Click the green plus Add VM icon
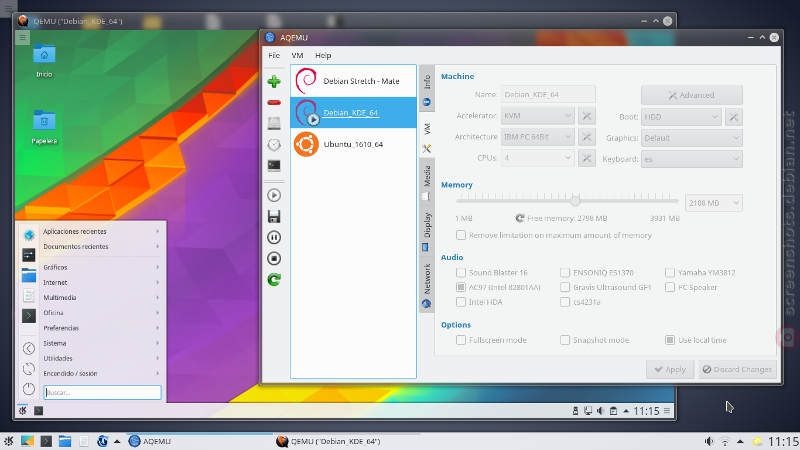 274,82
